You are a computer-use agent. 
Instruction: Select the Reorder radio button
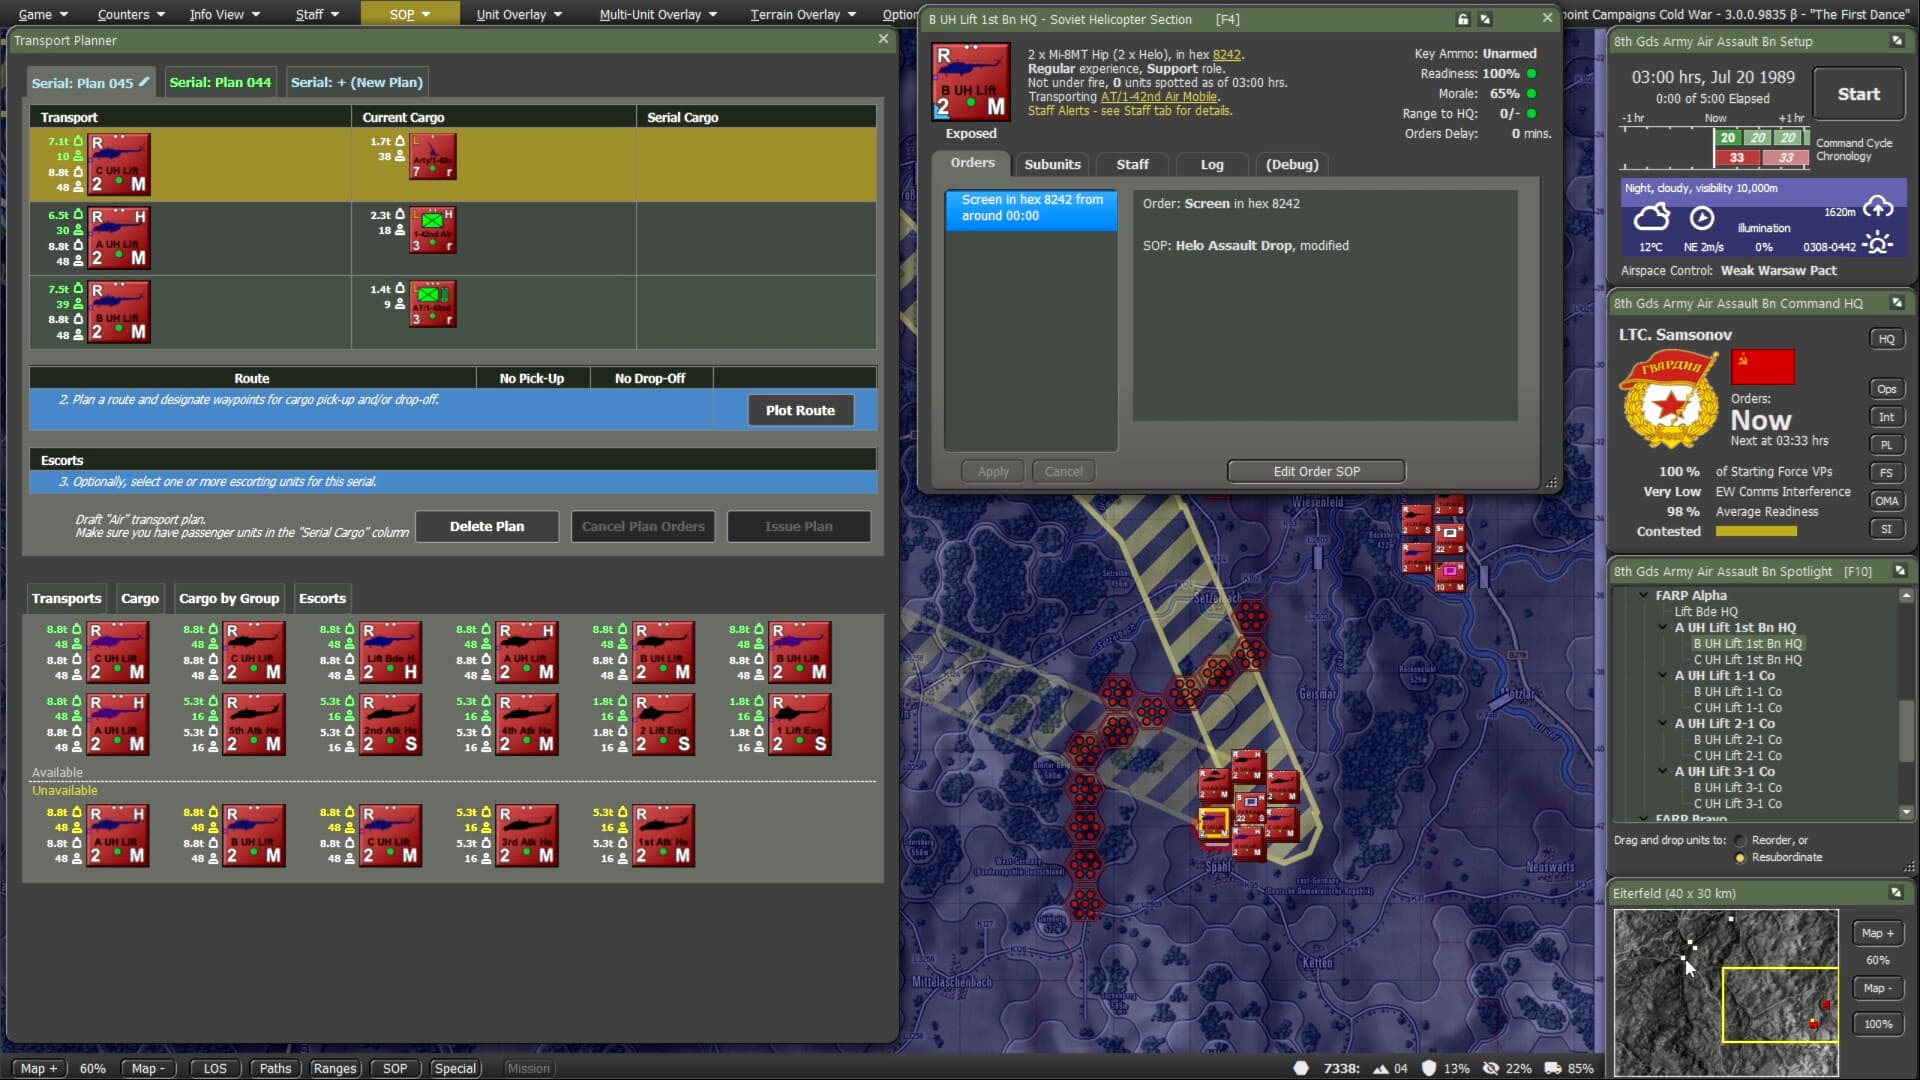point(1742,840)
